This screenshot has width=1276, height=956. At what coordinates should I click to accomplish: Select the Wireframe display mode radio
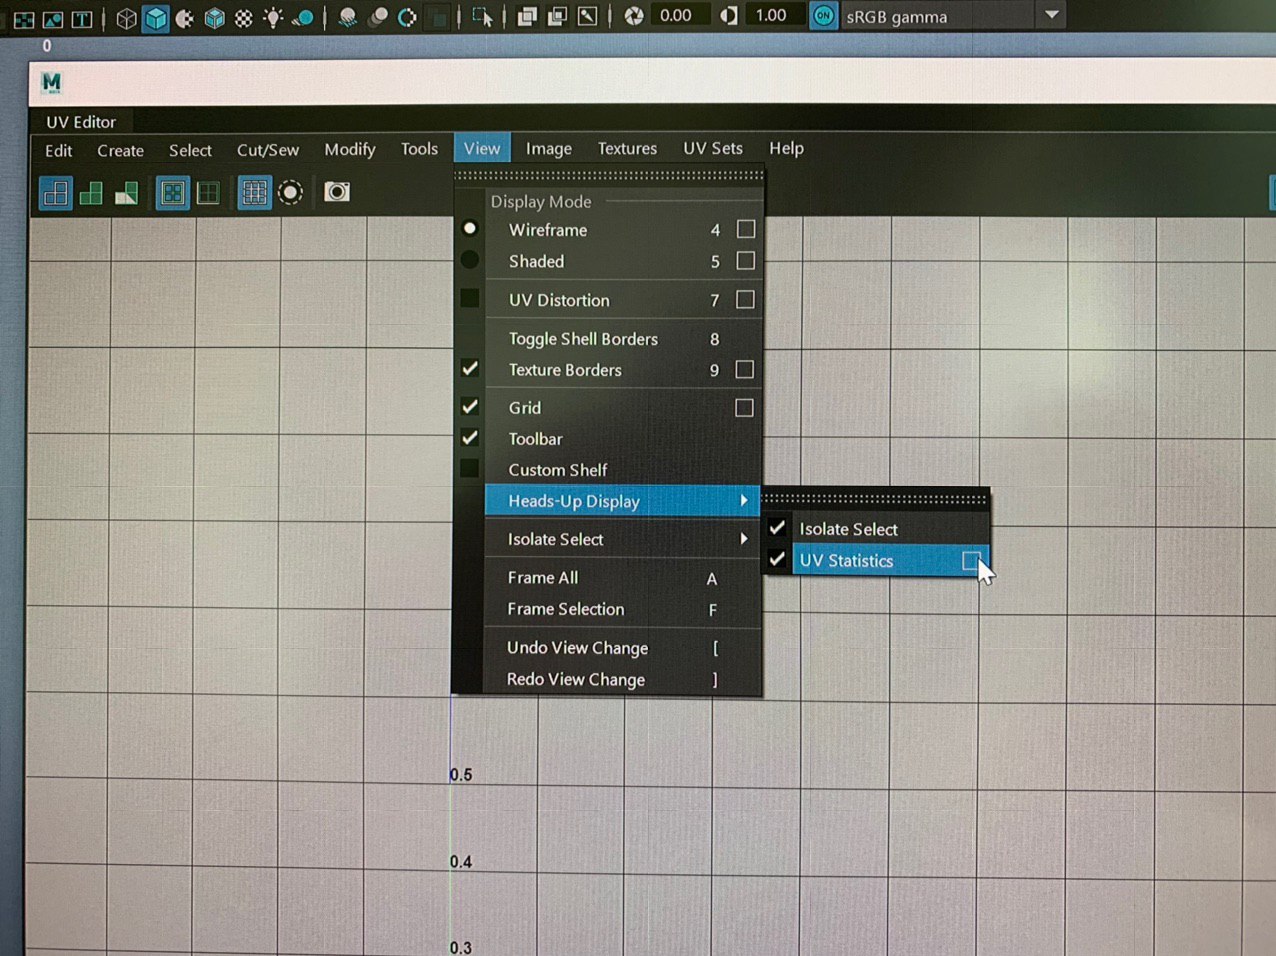469,229
